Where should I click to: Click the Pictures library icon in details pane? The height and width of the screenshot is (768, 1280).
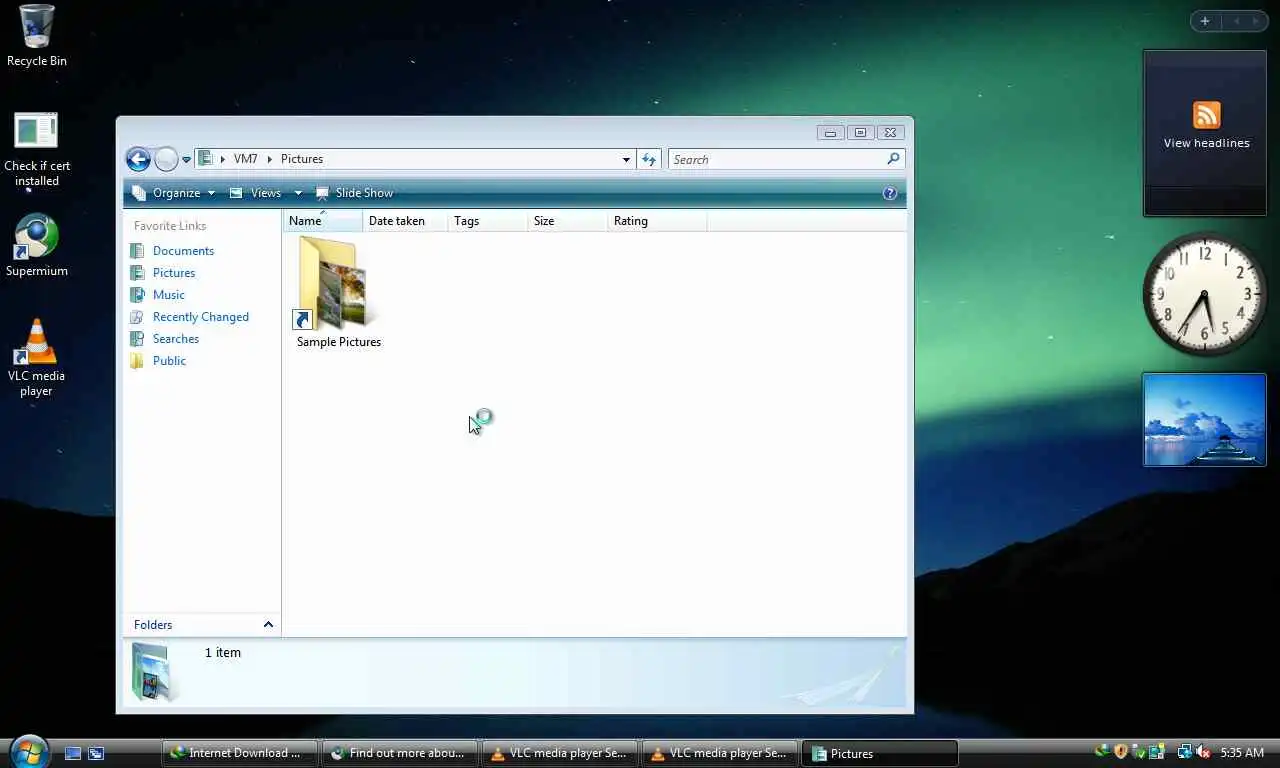click(155, 671)
